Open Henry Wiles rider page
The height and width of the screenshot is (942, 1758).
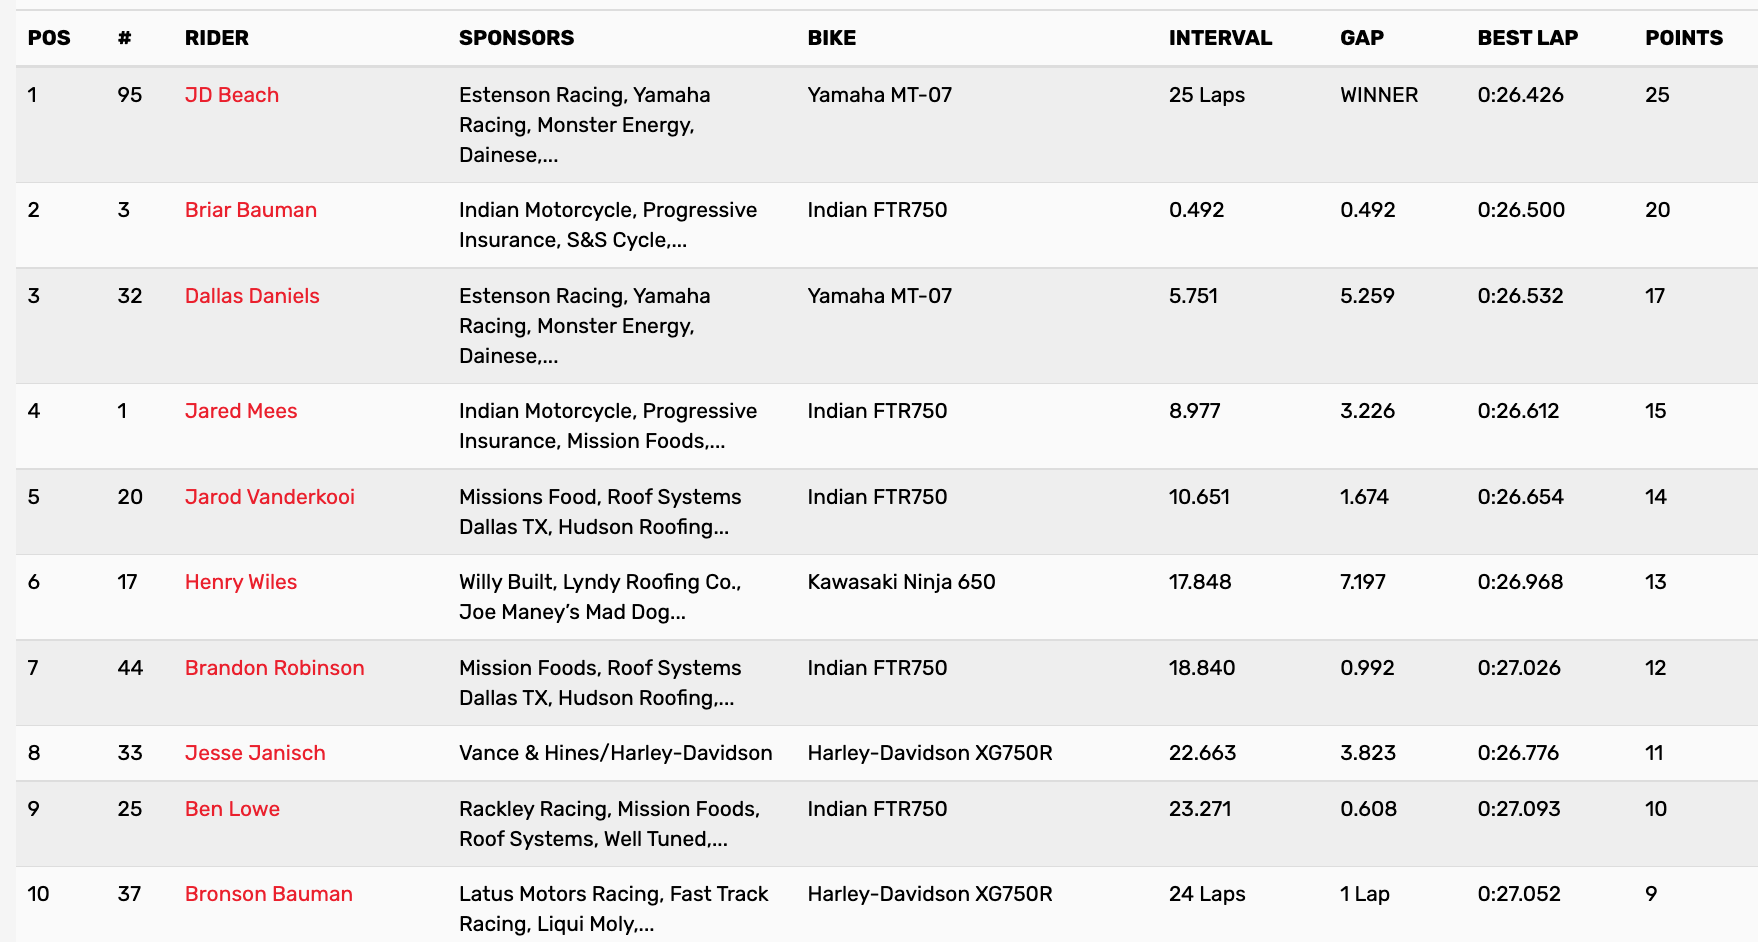pyautogui.click(x=241, y=582)
